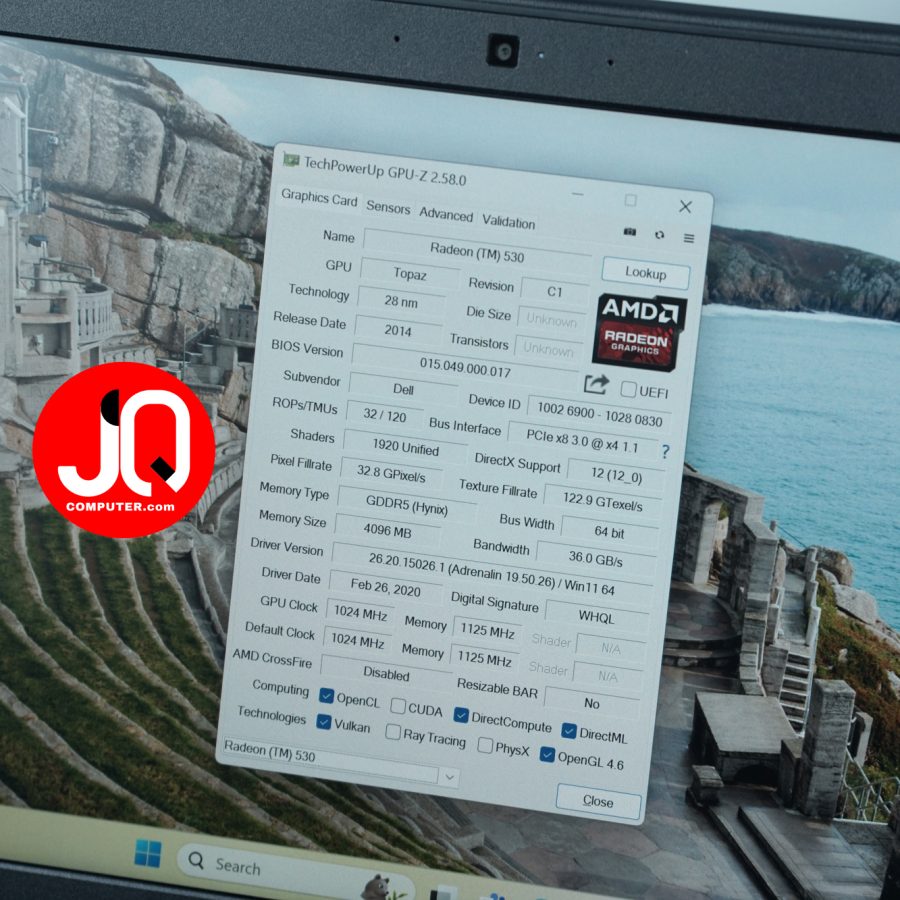
Task: Click the Technology value 28 nm
Action: 401,301
